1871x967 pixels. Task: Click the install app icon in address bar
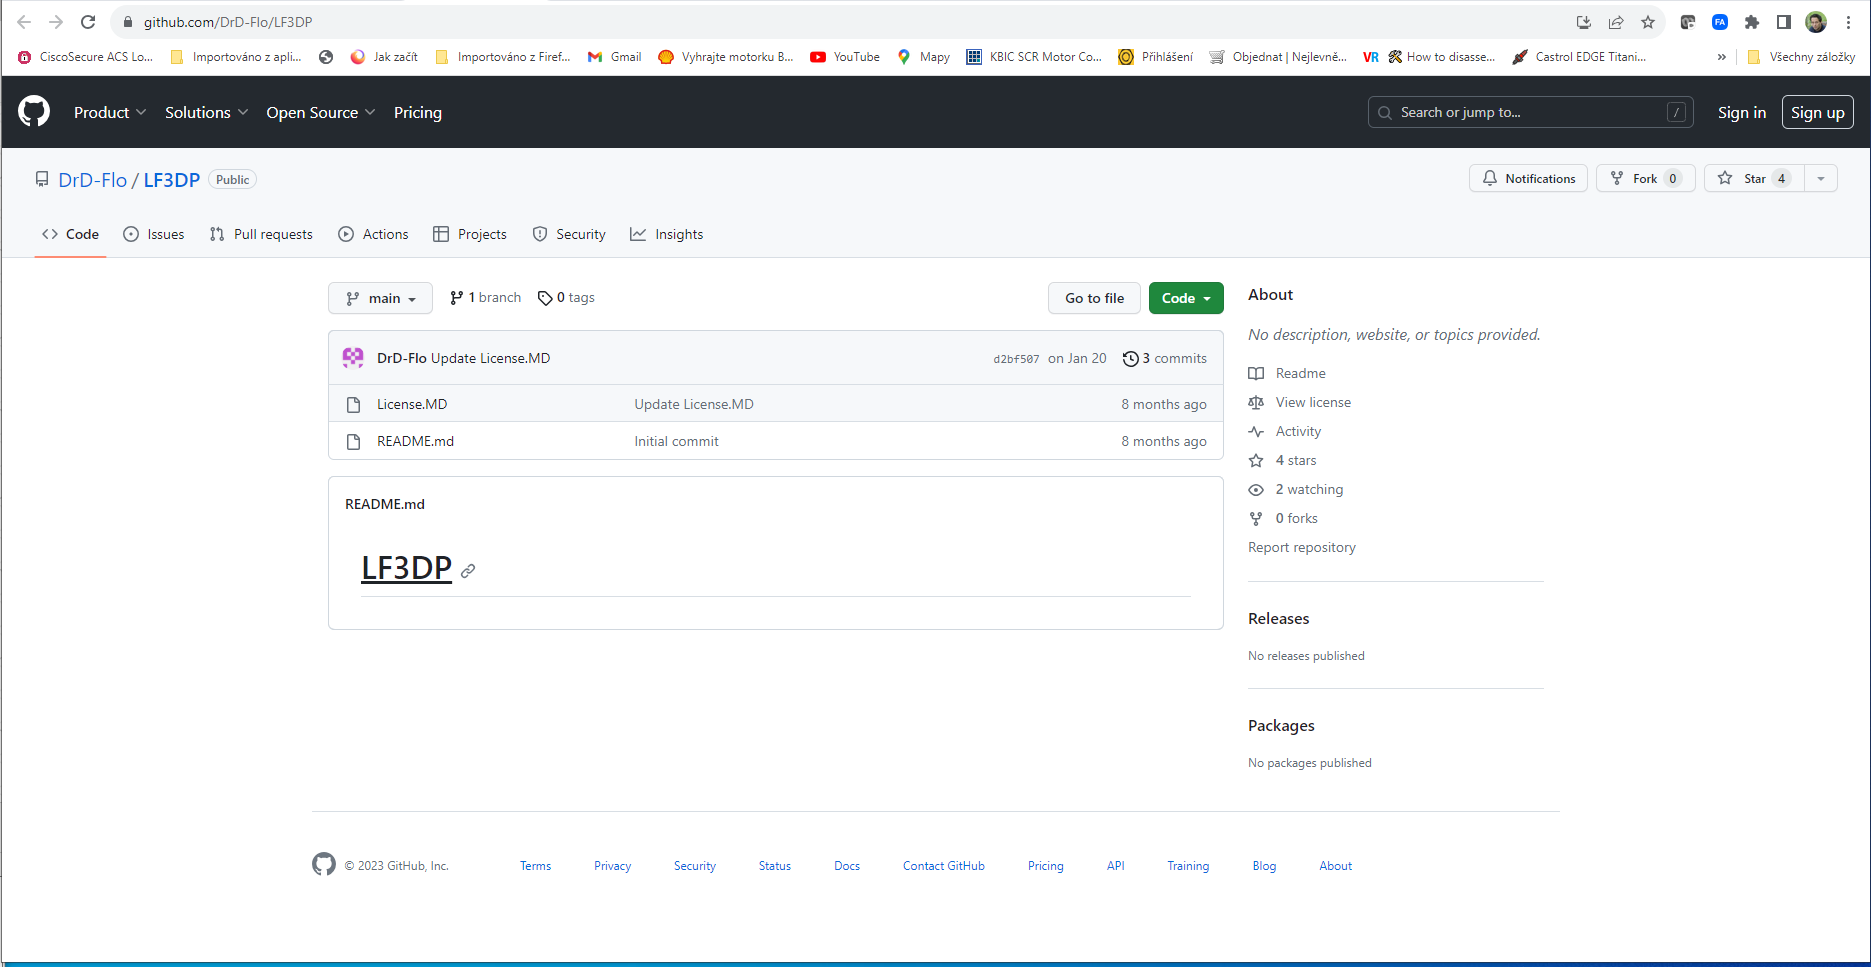pos(1584,22)
